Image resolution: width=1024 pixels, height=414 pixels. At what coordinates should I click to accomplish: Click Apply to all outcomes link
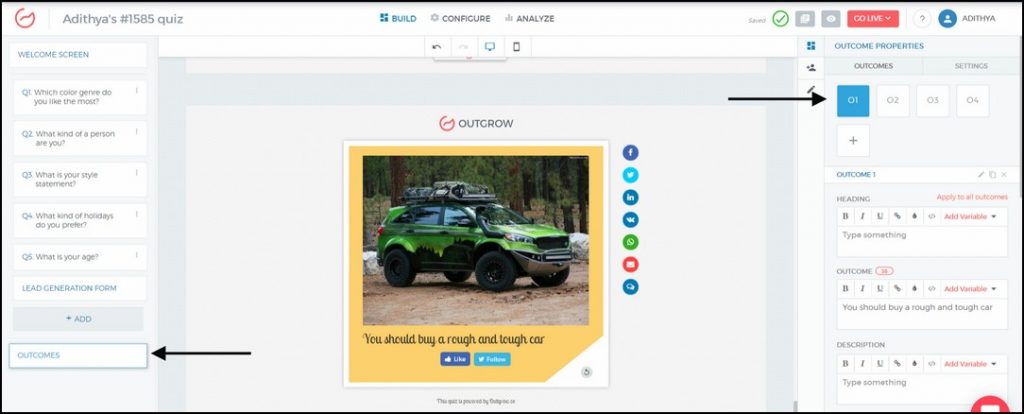pos(971,197)
